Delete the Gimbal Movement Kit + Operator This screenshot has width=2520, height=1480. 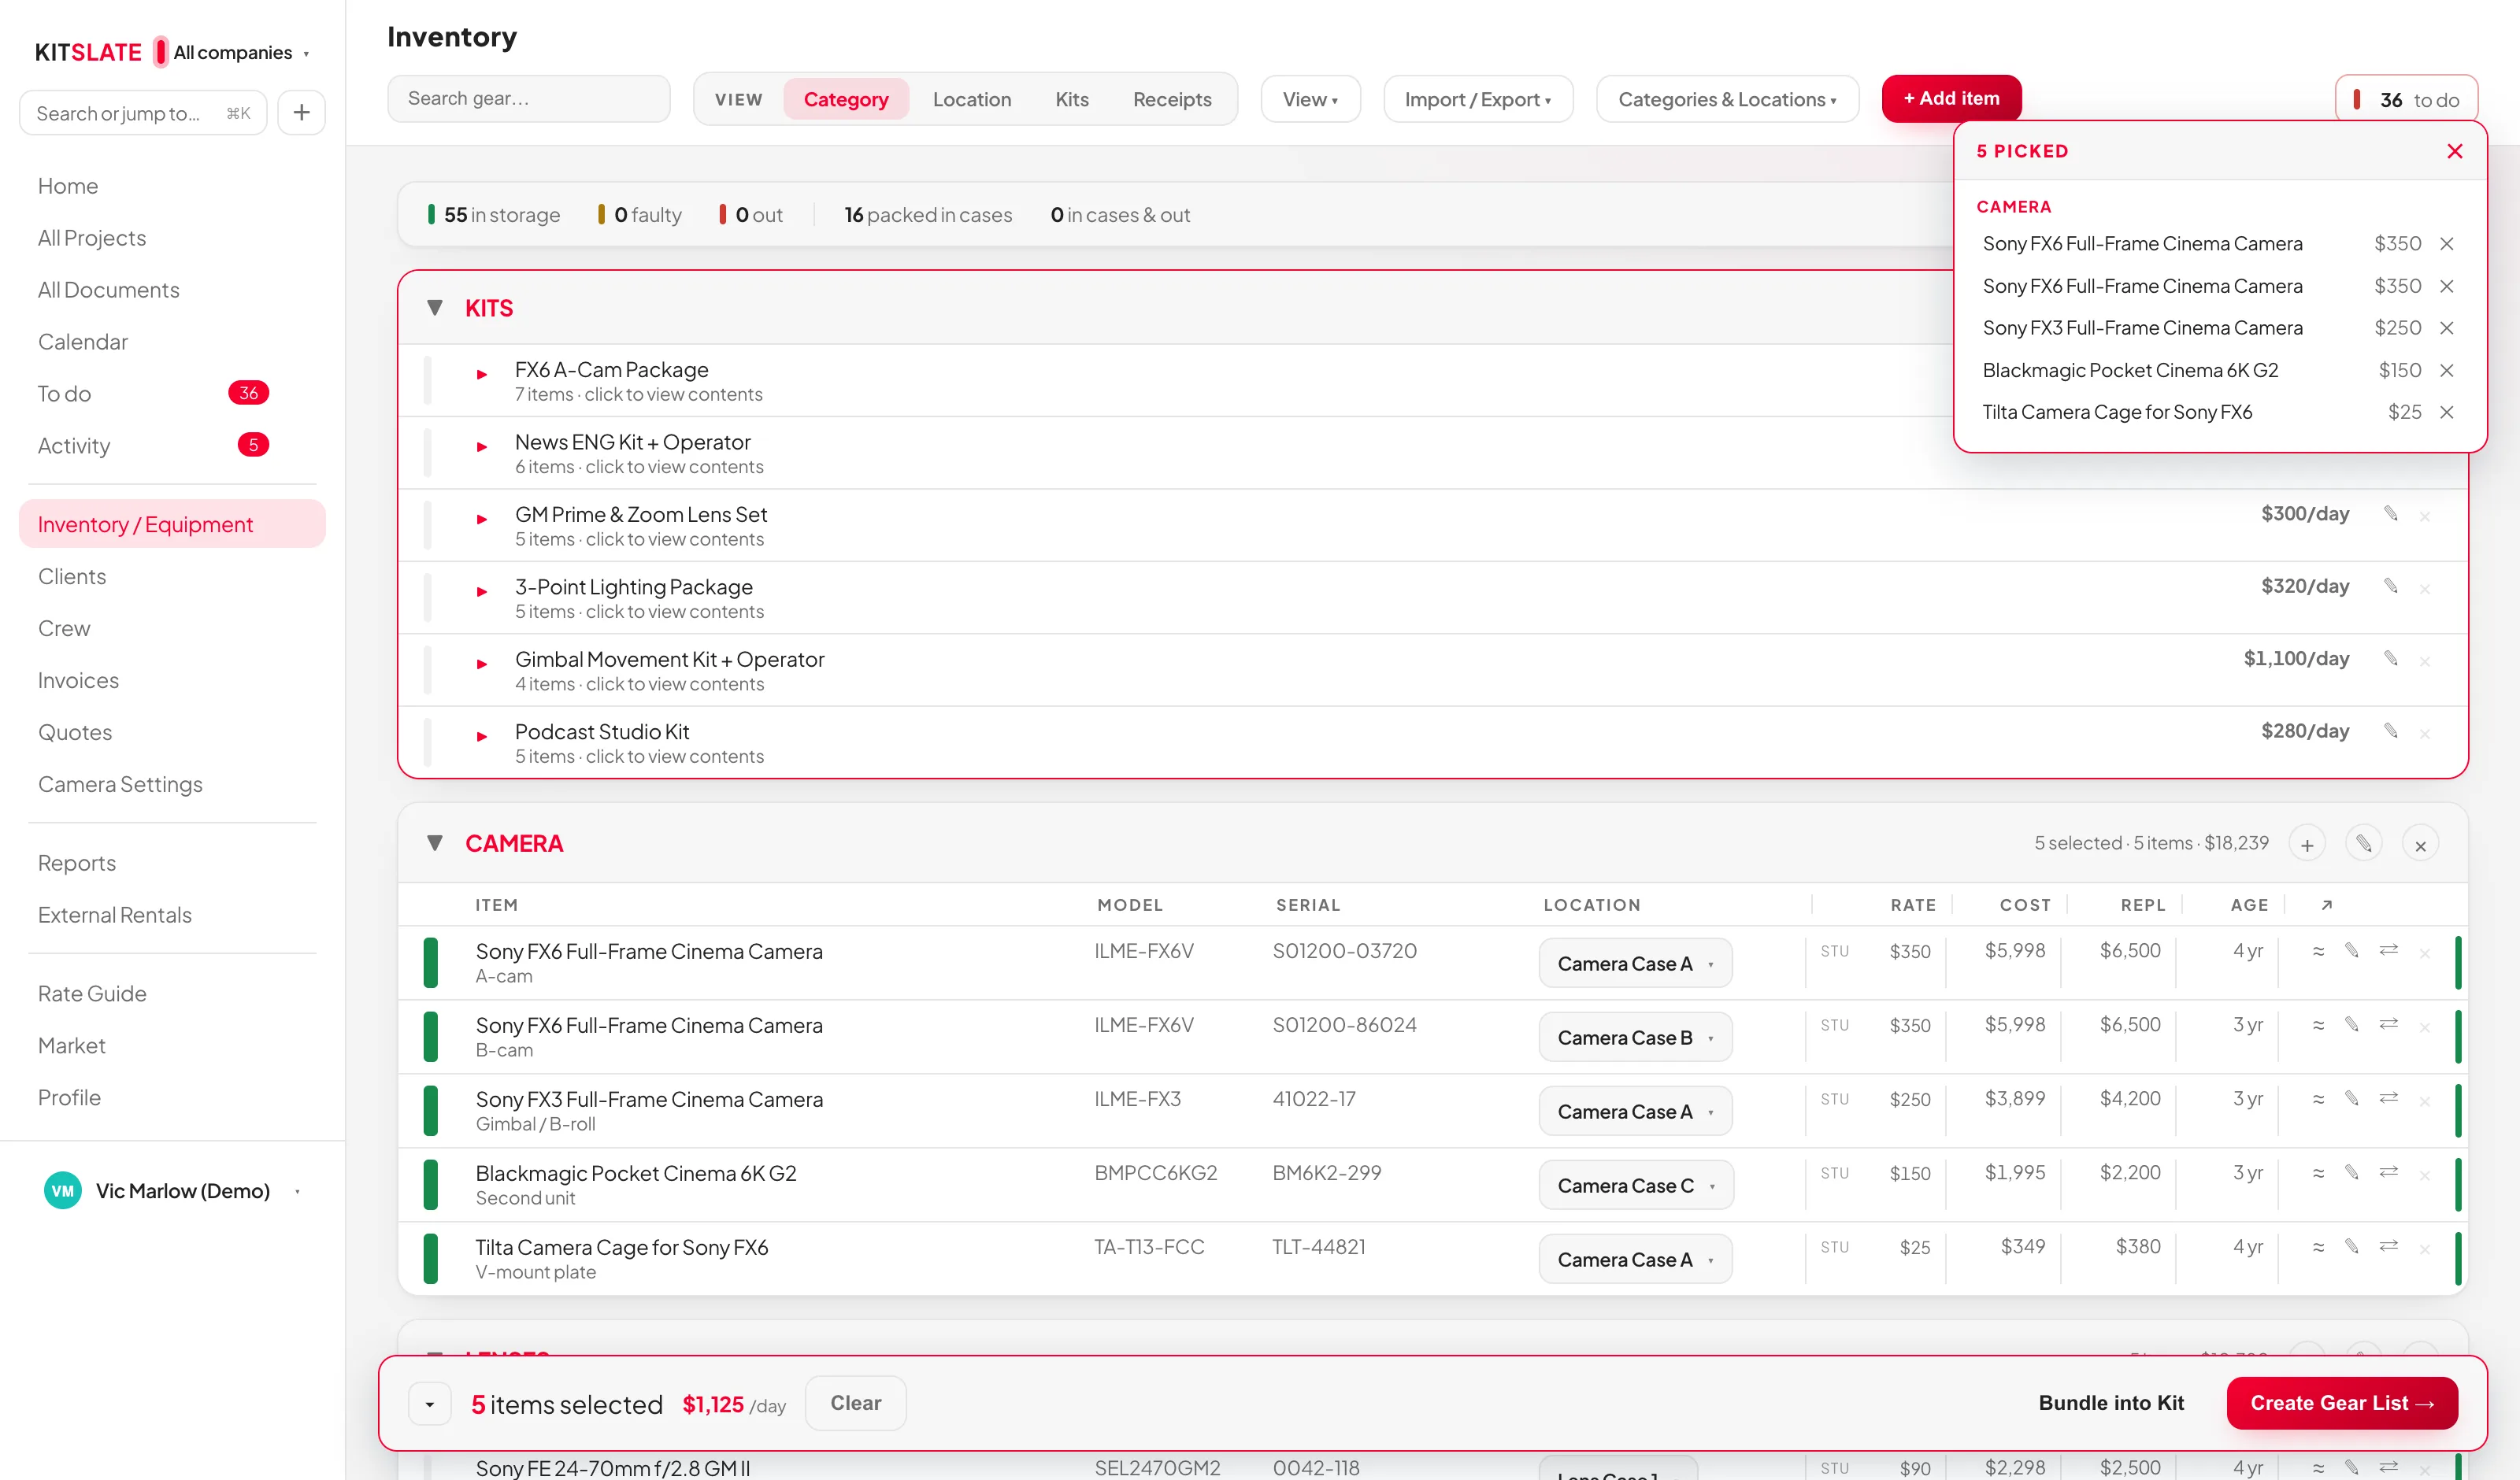click(x=2425, y=662)
